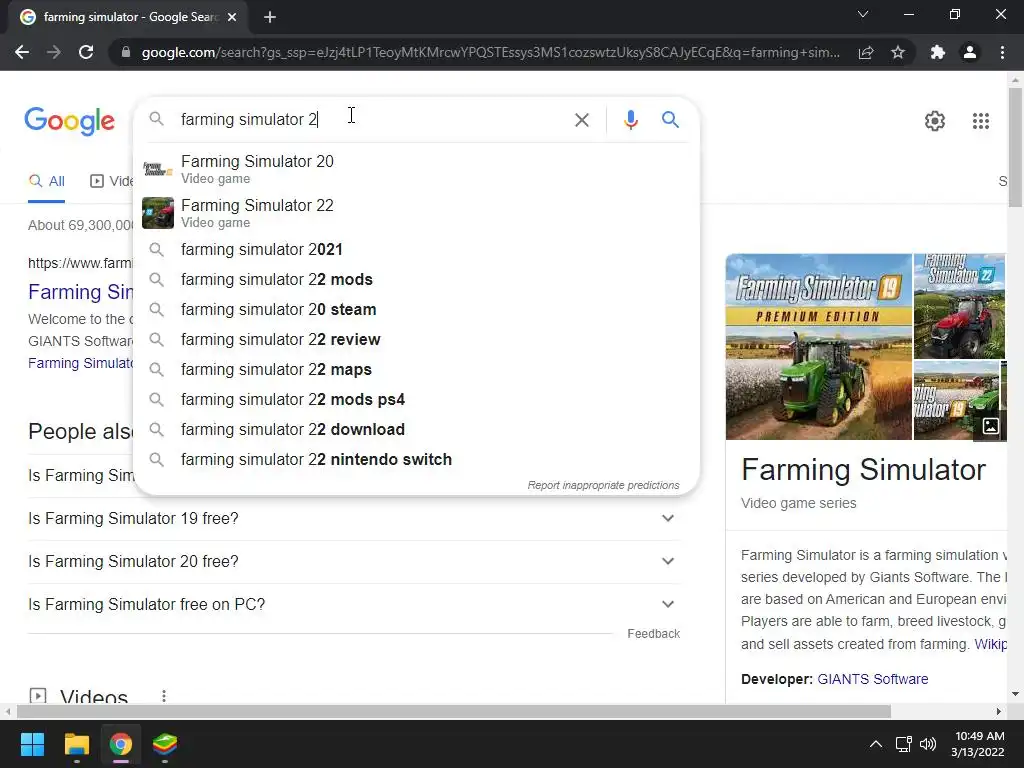Viewport: 1024px width, 768px height.
Task: Reload the current page
Action: pyautogui.click(x=86, y=52)
